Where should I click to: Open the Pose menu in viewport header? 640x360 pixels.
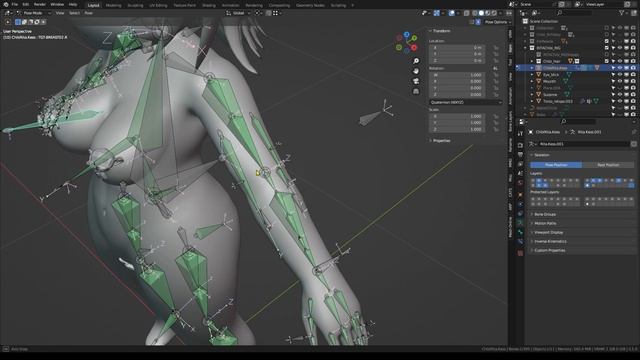(89, 13)
